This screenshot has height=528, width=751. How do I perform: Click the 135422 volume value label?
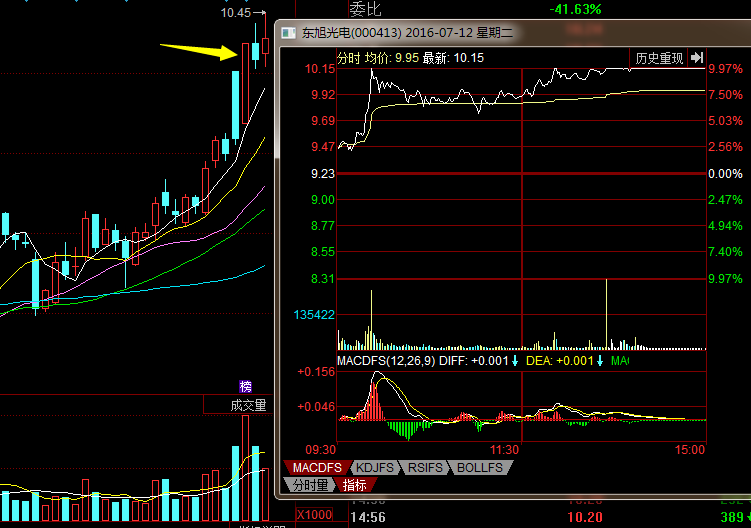(x=314, y=315)
